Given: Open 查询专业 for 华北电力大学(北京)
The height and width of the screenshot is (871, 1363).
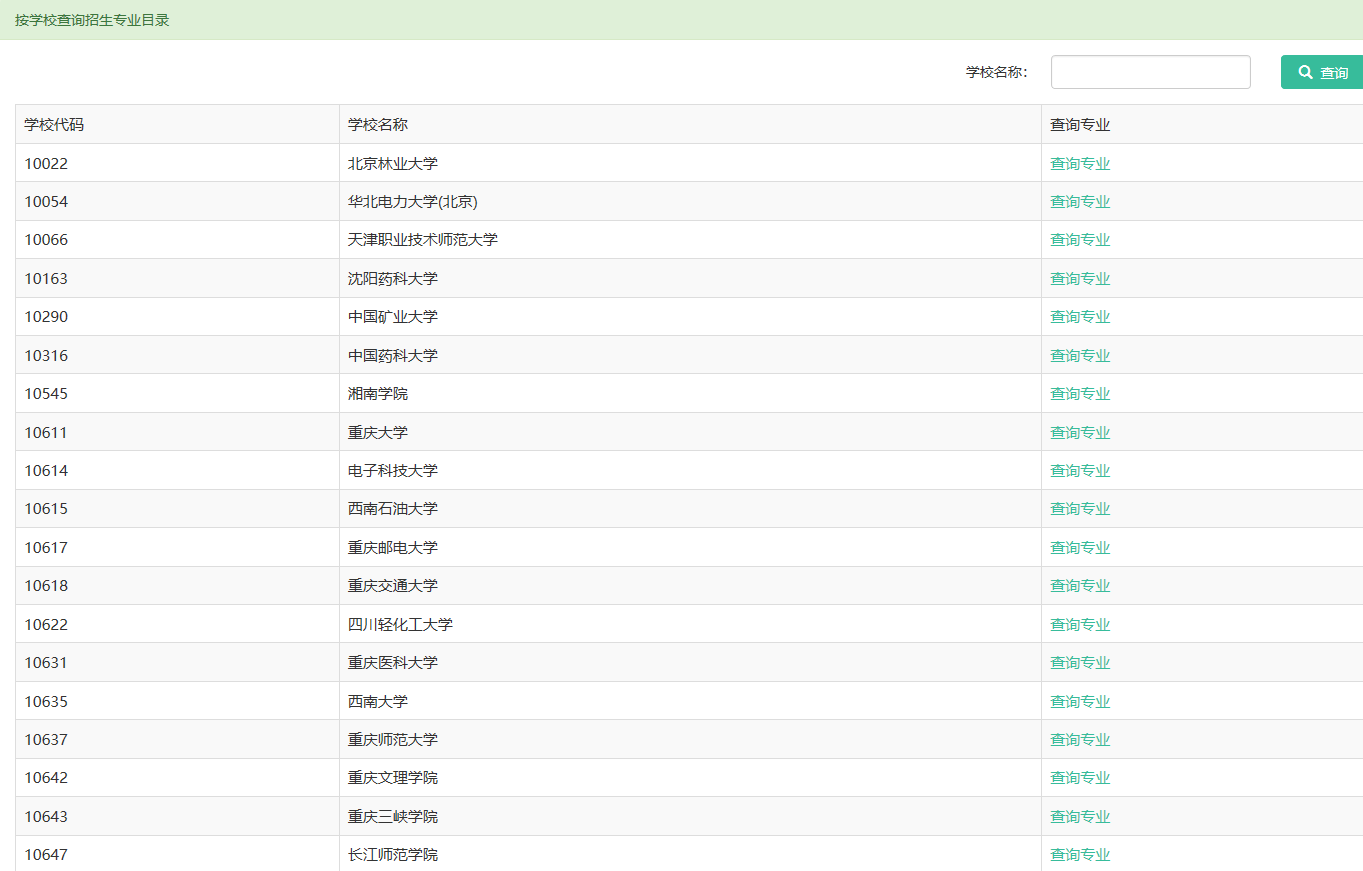Looking at the screenshot, I should click(x=1080, y=201).
